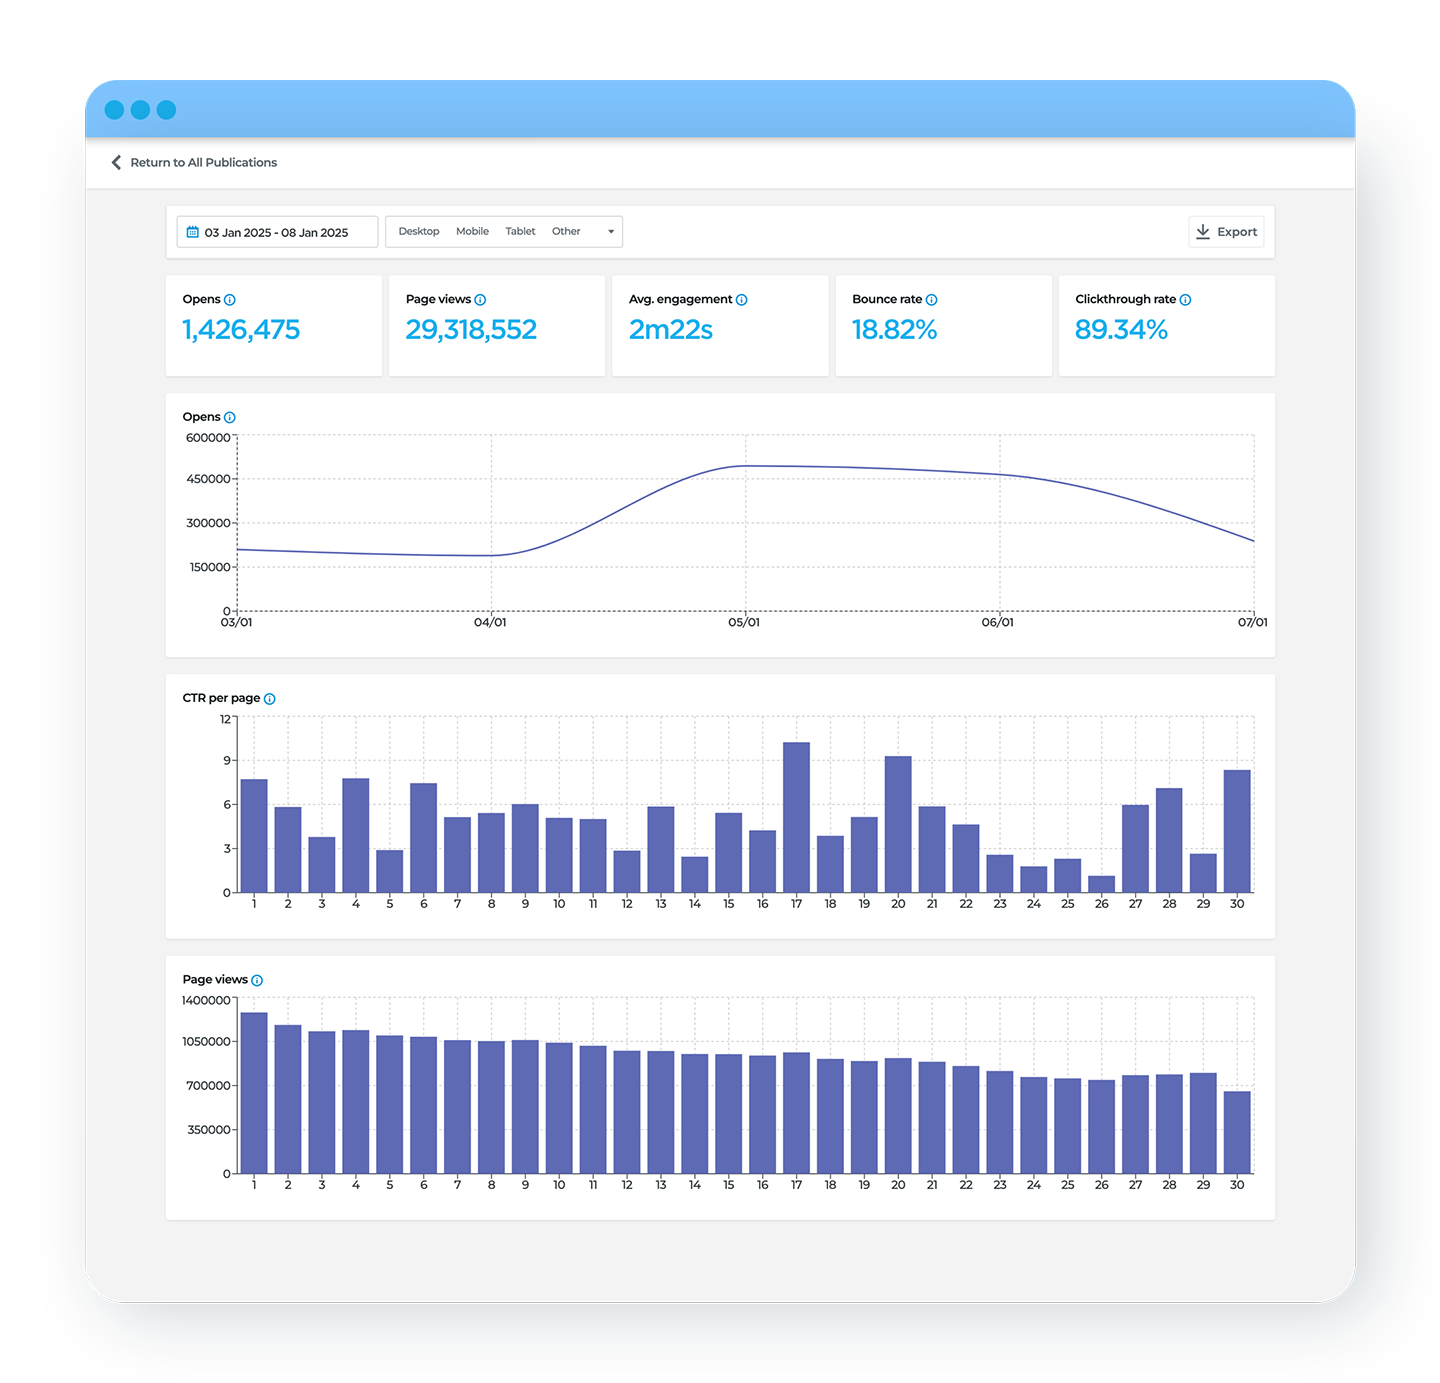Enable the Tablet traffic filter
Screen dimensions: 1440x1383
[x=520, y=231]
